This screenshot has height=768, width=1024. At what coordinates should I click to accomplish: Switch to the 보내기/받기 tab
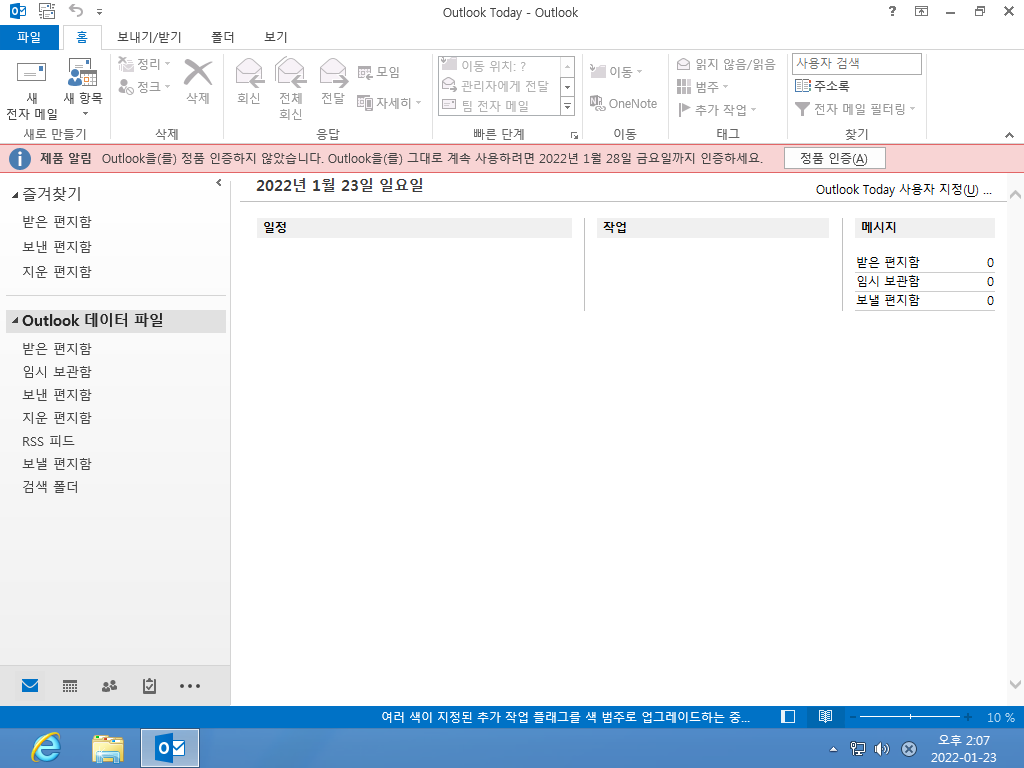(x=149, y=37)
